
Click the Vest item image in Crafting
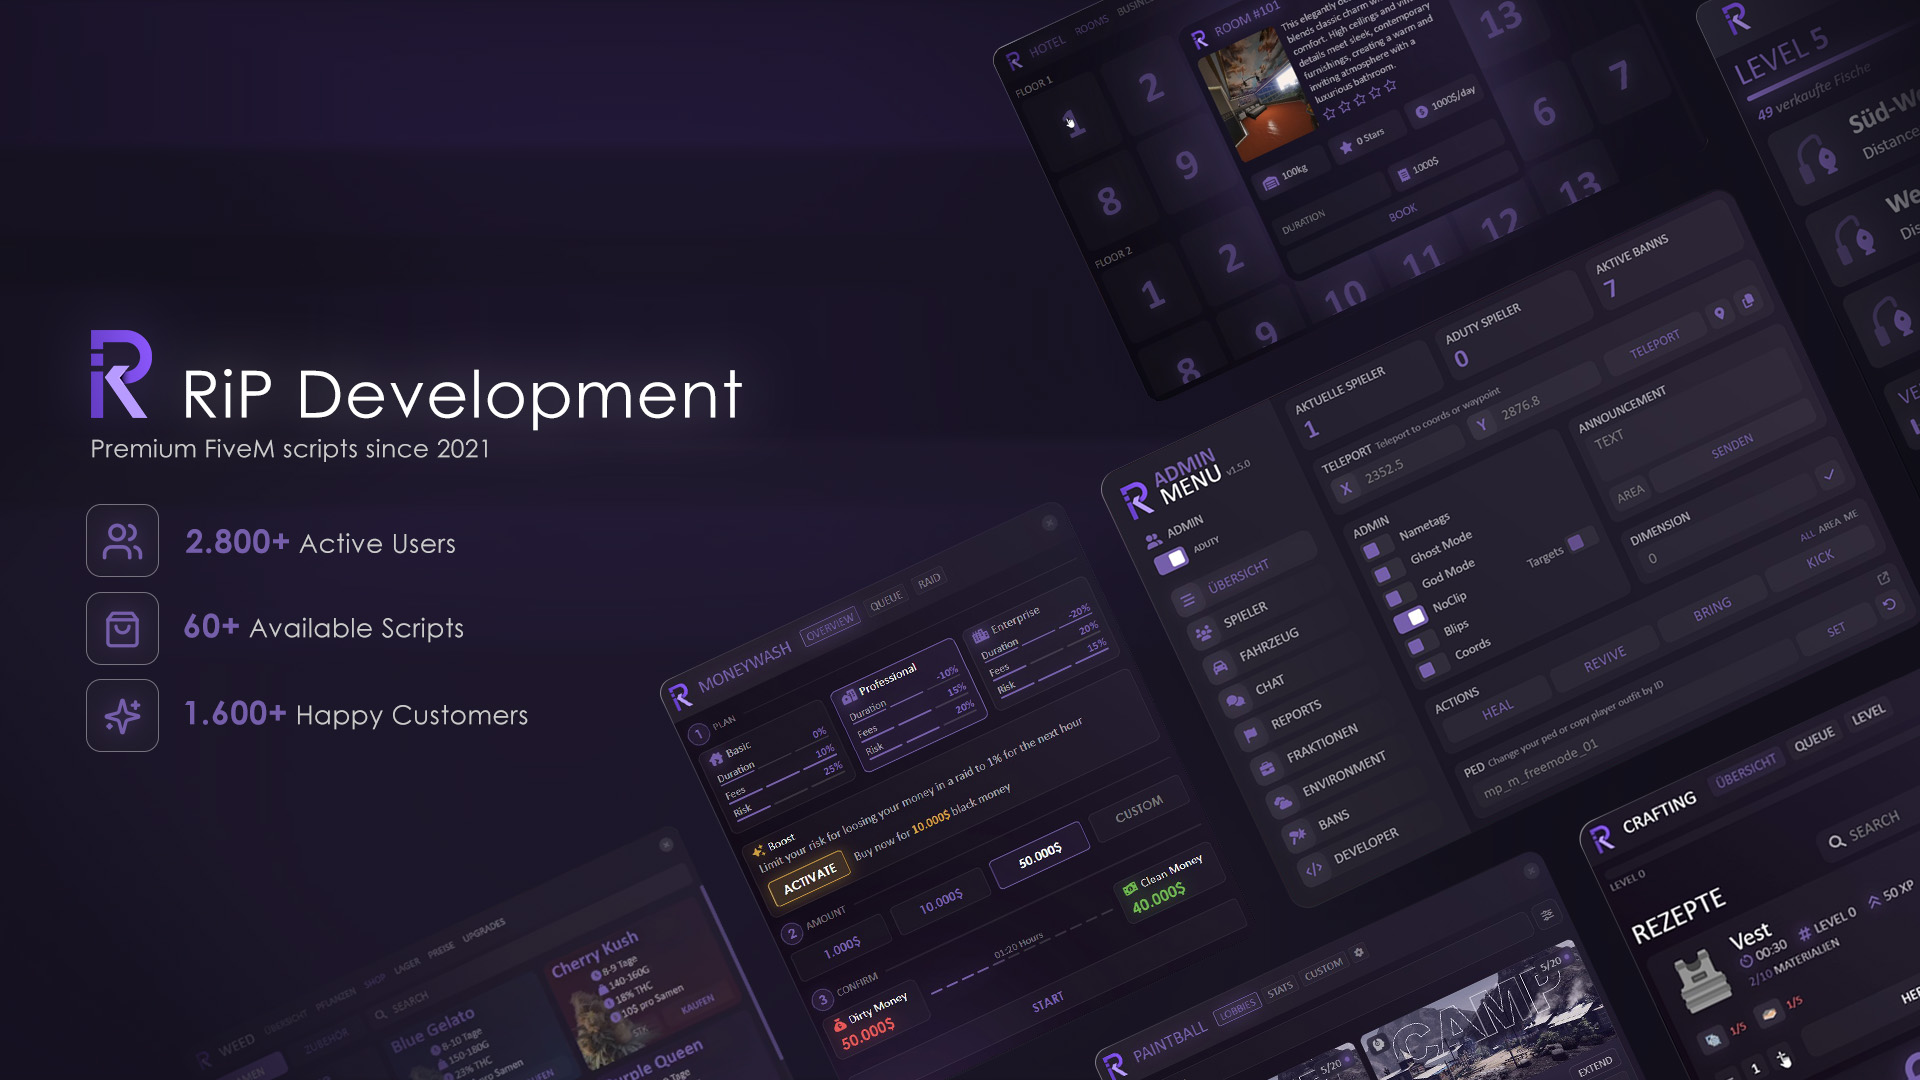click(x=1703, y=982)
